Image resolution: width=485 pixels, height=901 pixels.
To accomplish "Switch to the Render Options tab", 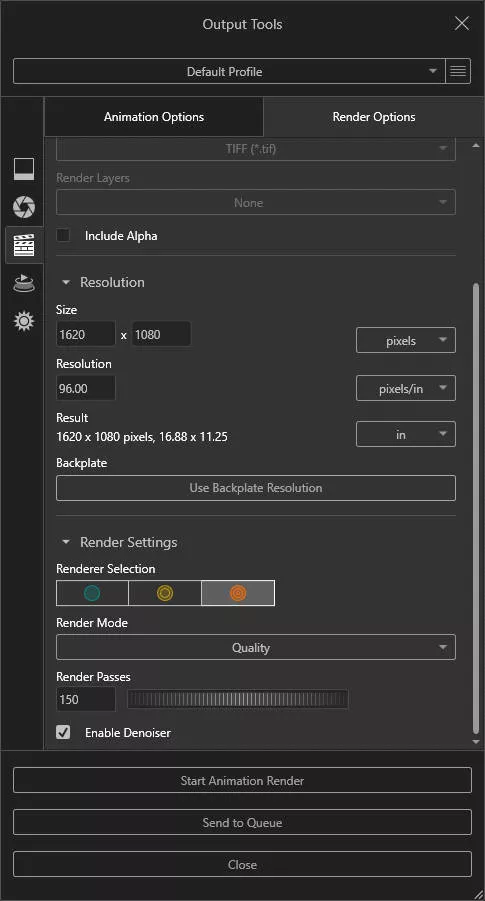I will tap(374, 117).
